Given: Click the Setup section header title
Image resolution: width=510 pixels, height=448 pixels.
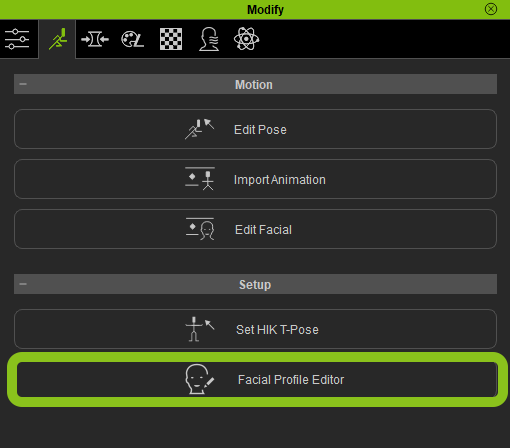Looking at the screenshot, I should click(255, 285).
